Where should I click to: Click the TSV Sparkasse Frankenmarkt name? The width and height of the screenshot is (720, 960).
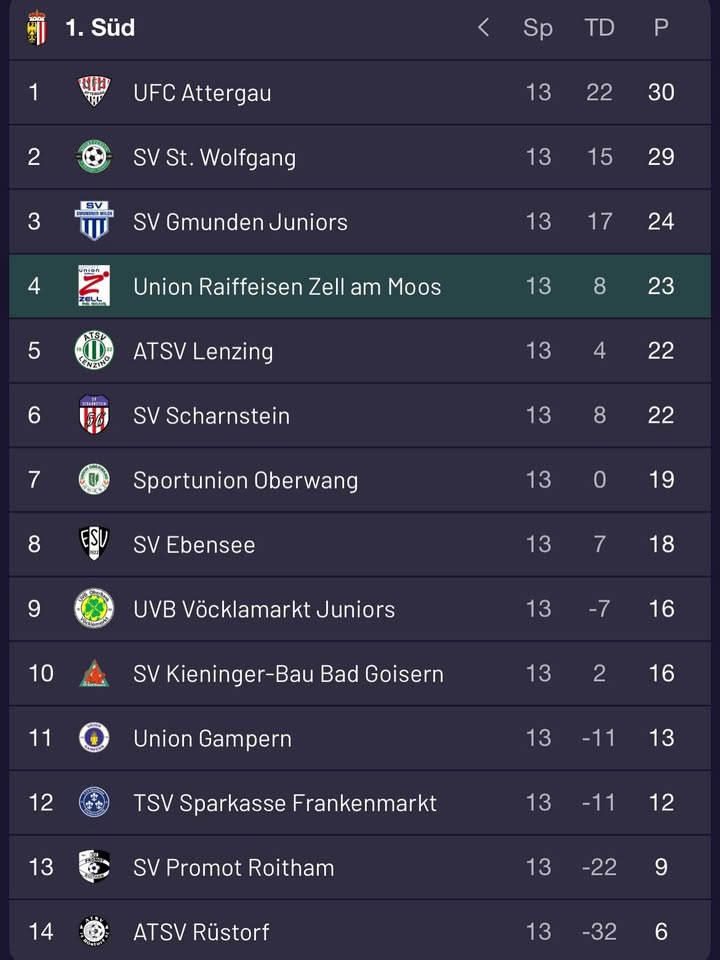click(x=285, y=803)
